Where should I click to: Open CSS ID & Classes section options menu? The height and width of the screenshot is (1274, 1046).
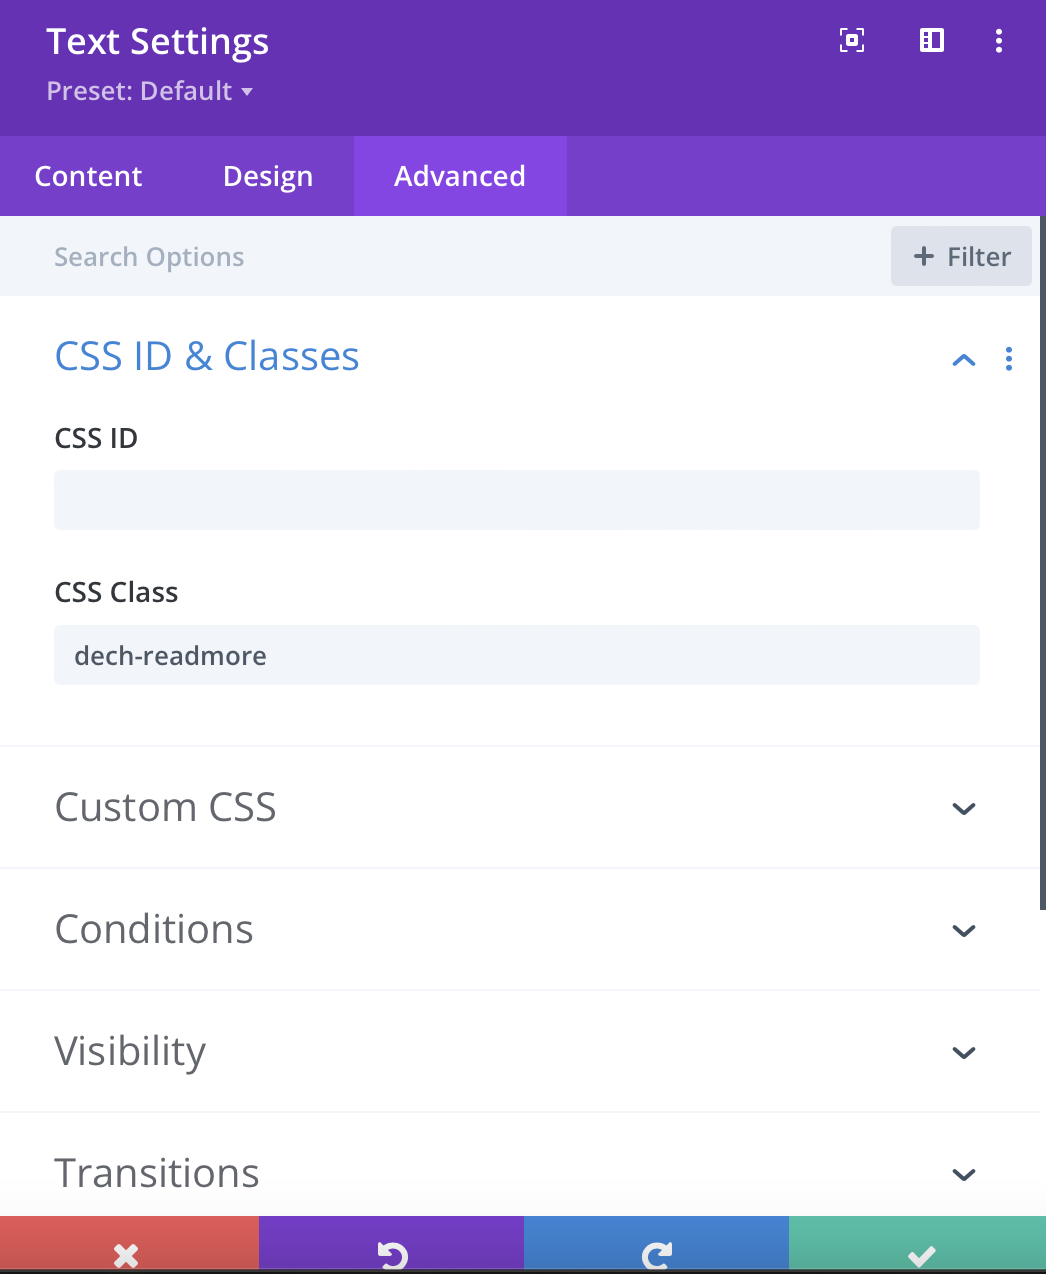(x=1009, y=359)
